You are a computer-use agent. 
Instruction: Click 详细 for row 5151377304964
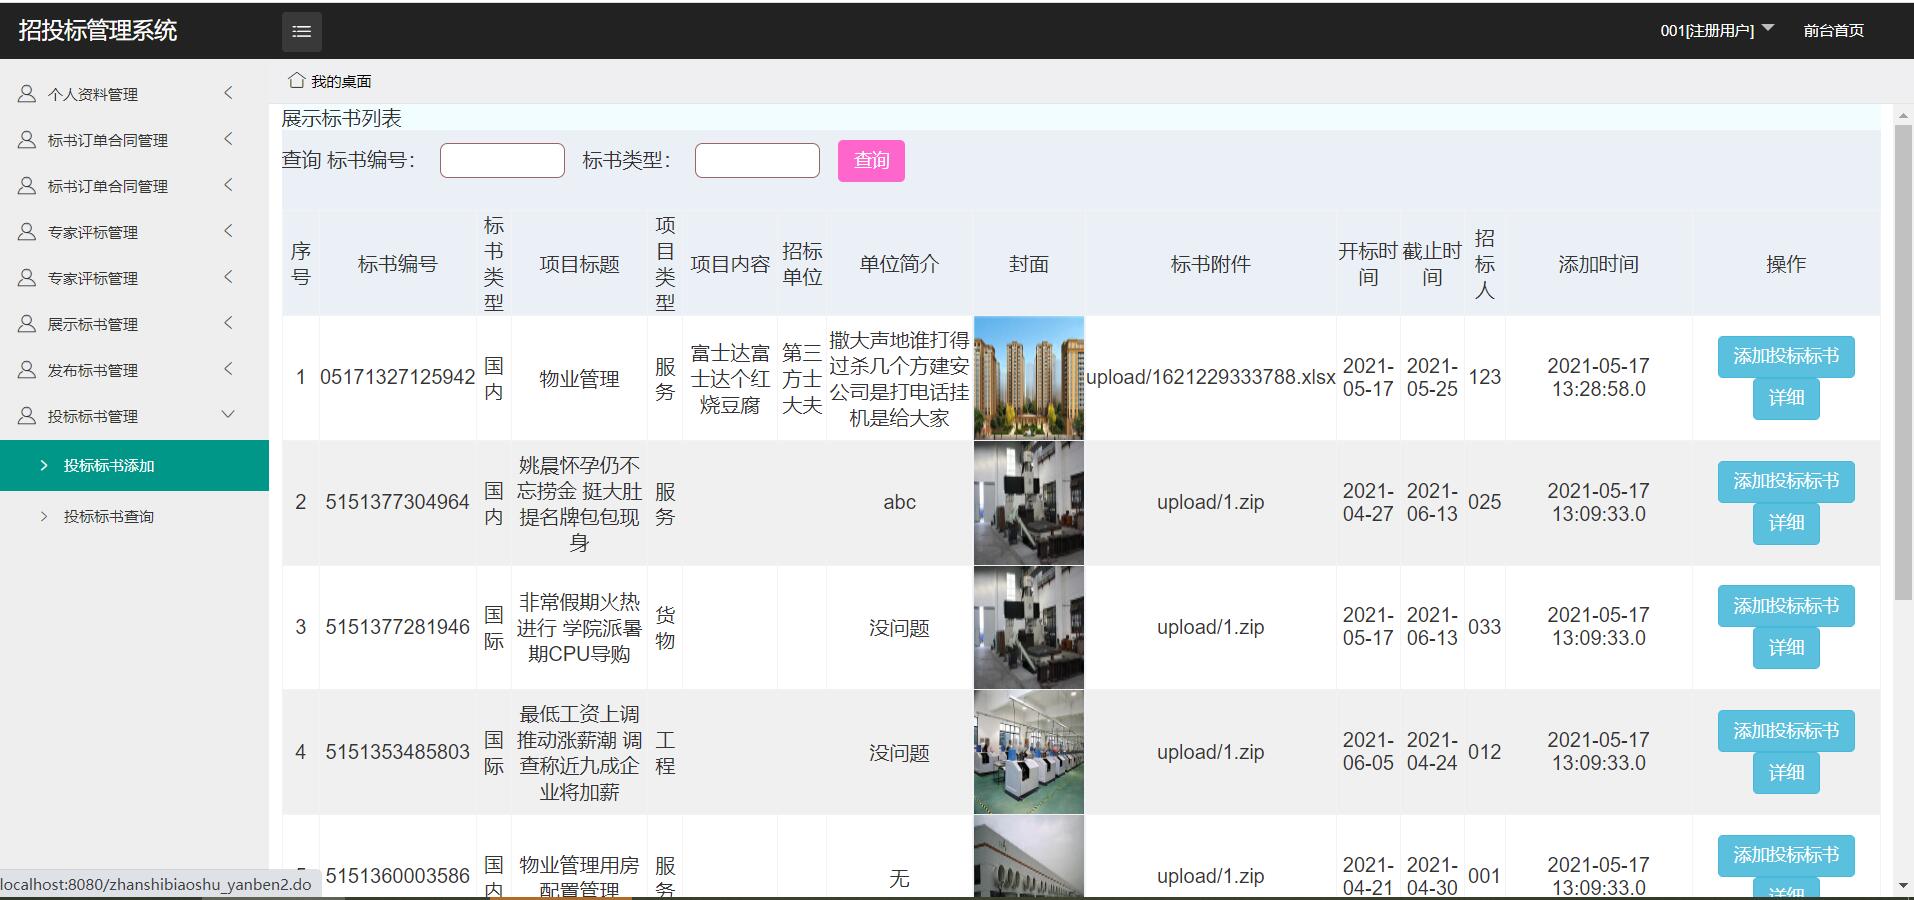point(1786,523)
